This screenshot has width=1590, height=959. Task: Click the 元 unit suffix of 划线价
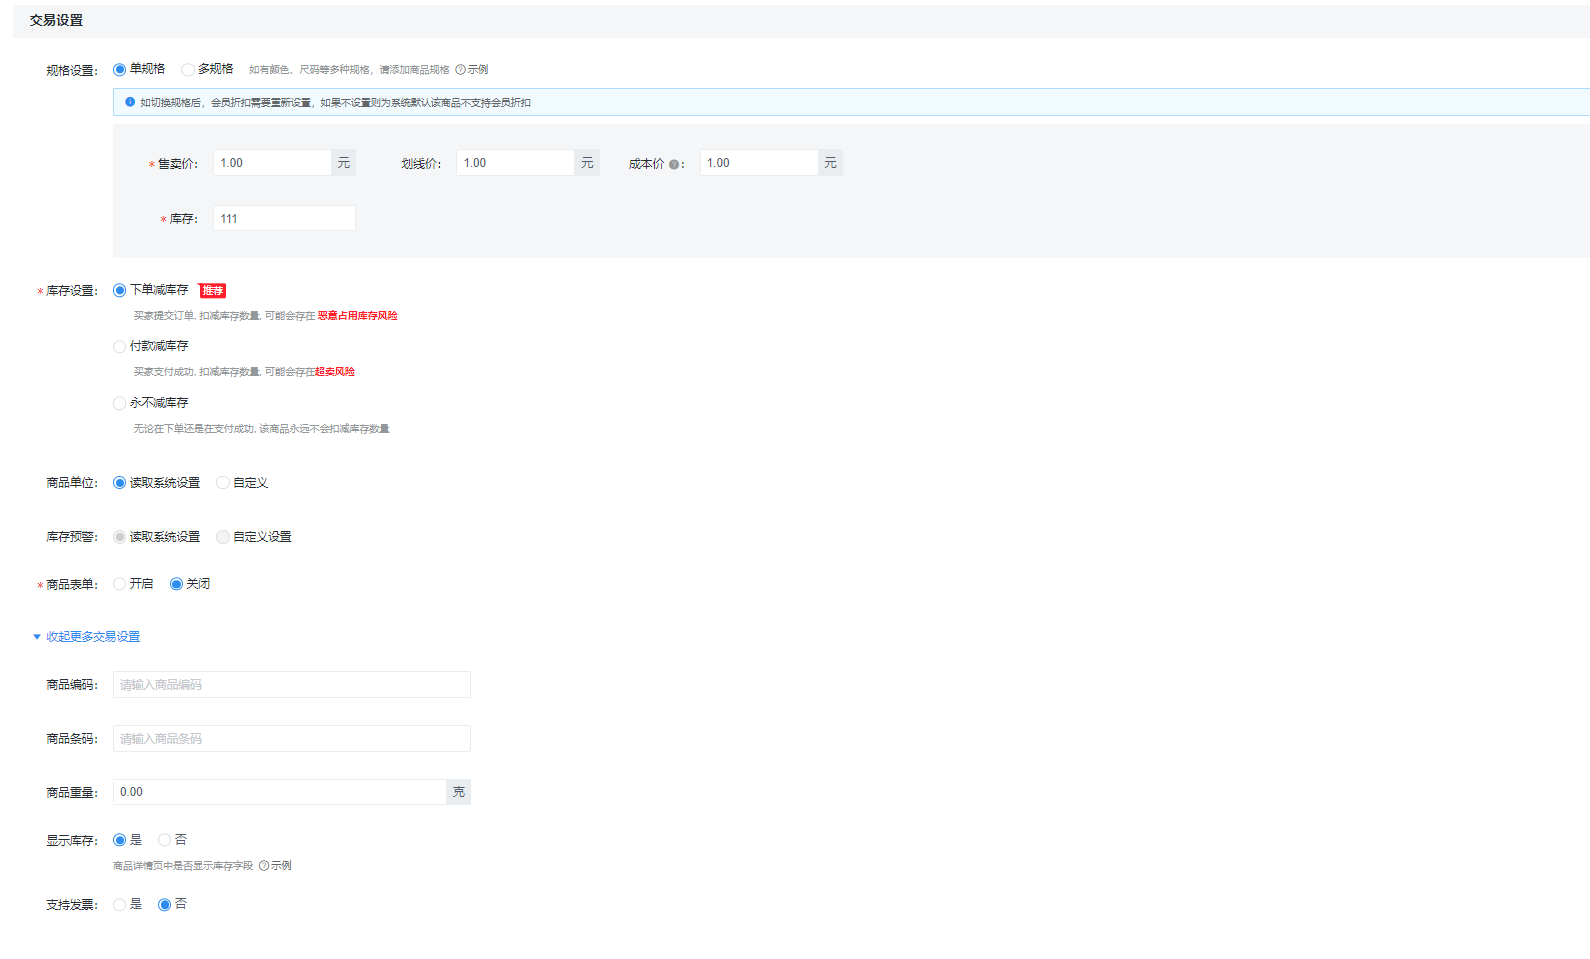point(587,163)
